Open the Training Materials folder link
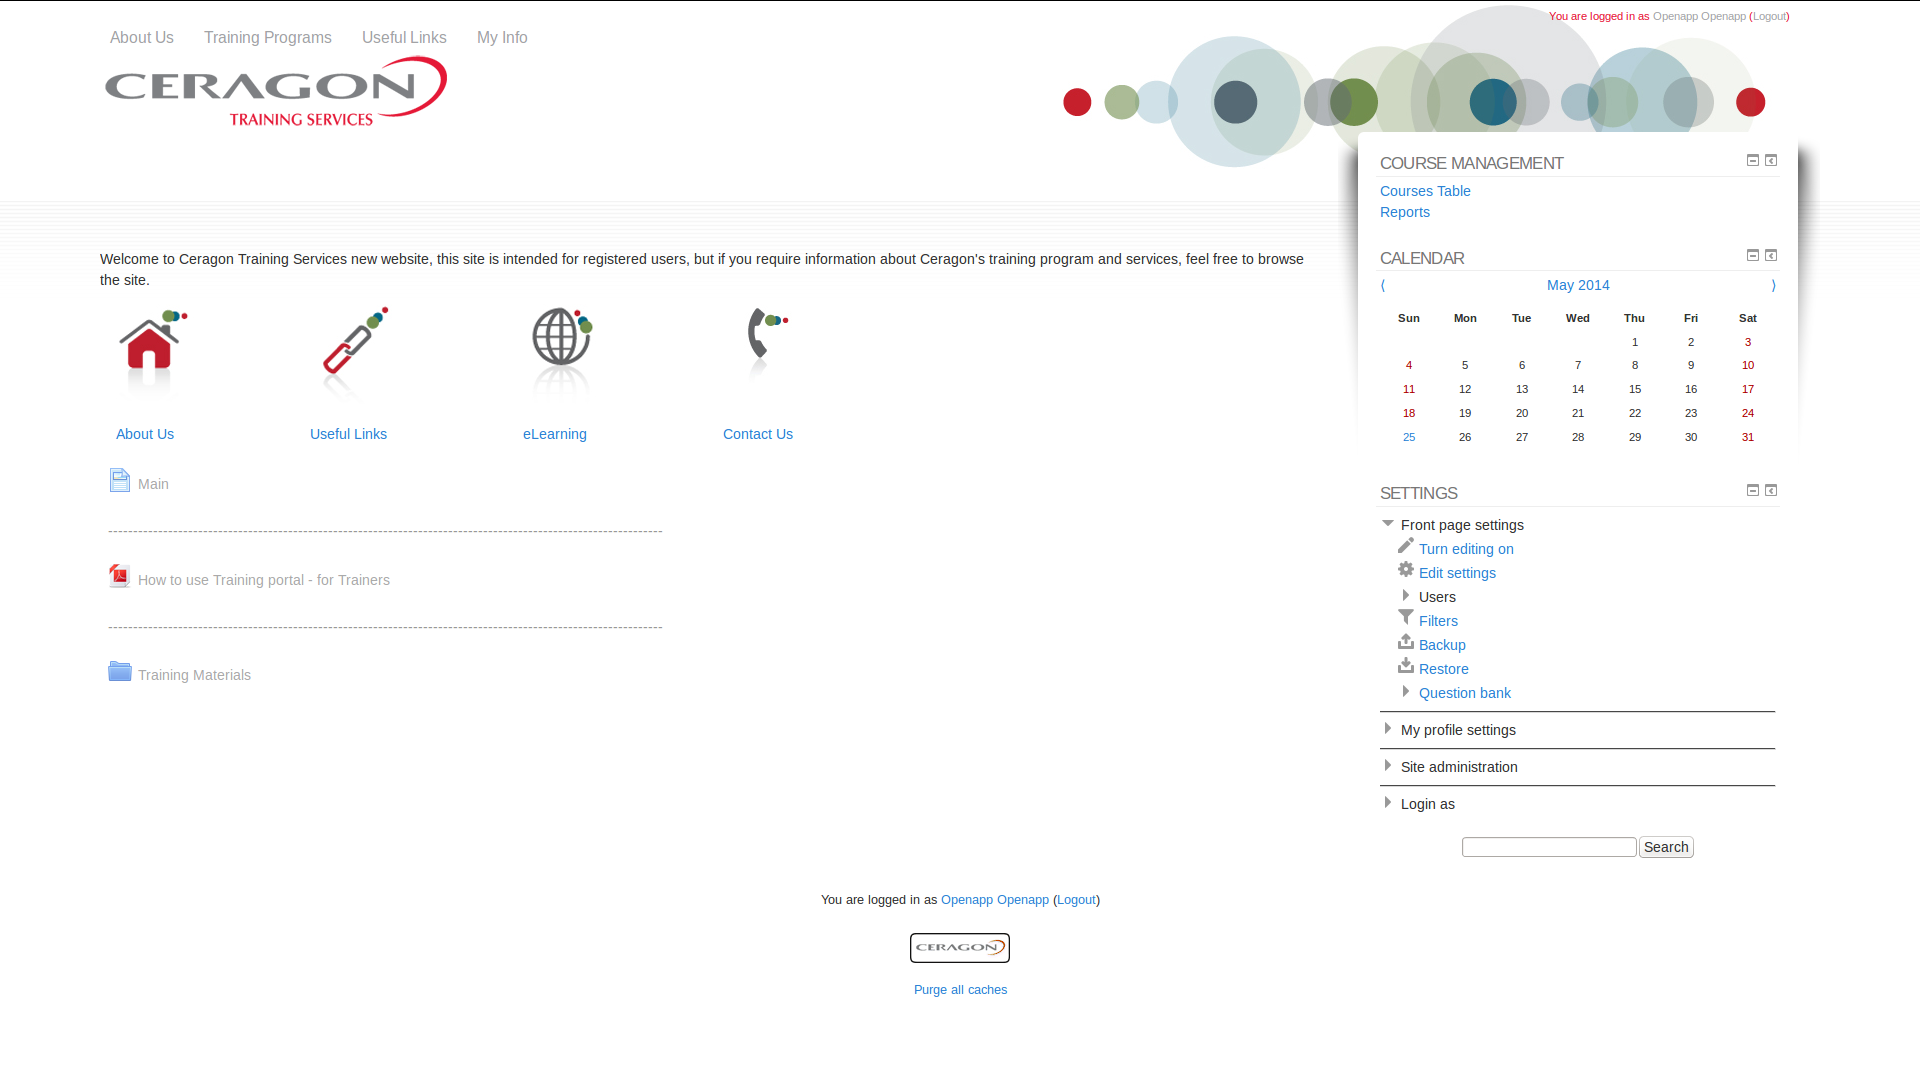The height and width of the screenshot is (1080, 1920). [194, 675]
